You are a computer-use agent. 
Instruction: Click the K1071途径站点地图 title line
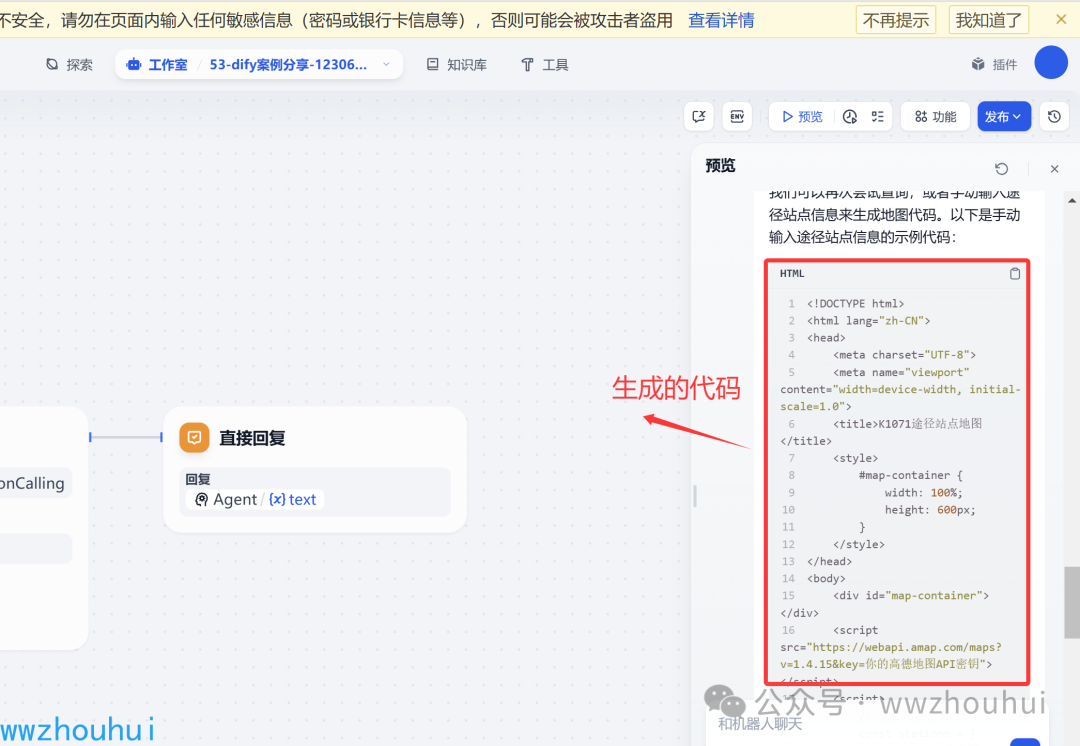(x=908, y=424)
